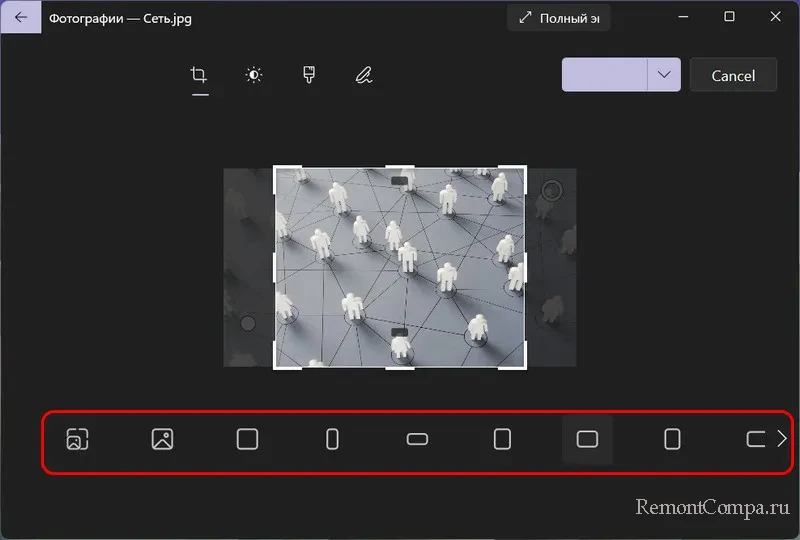Select the tall narrow portrait ratio
This screenshot has height=540, width=800.
click(x=332, y=439)
